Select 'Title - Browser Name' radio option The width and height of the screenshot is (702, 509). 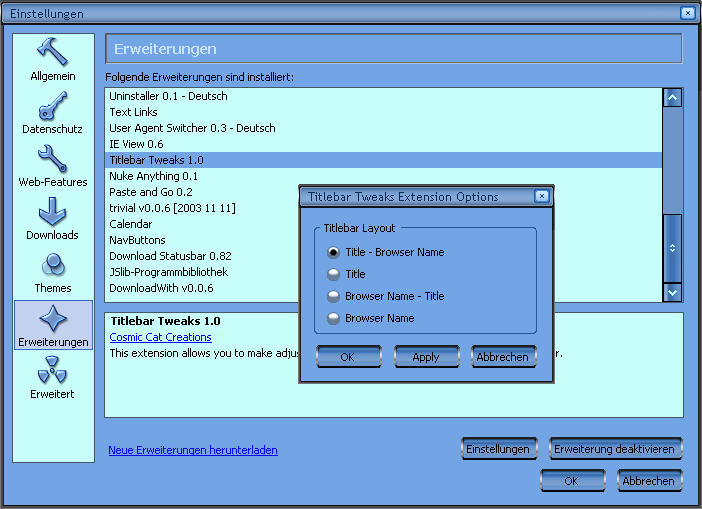coord(334,253)
